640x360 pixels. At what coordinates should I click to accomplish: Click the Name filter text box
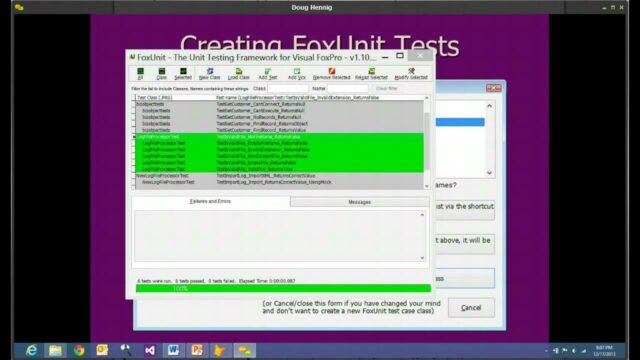tap(348, 89)
